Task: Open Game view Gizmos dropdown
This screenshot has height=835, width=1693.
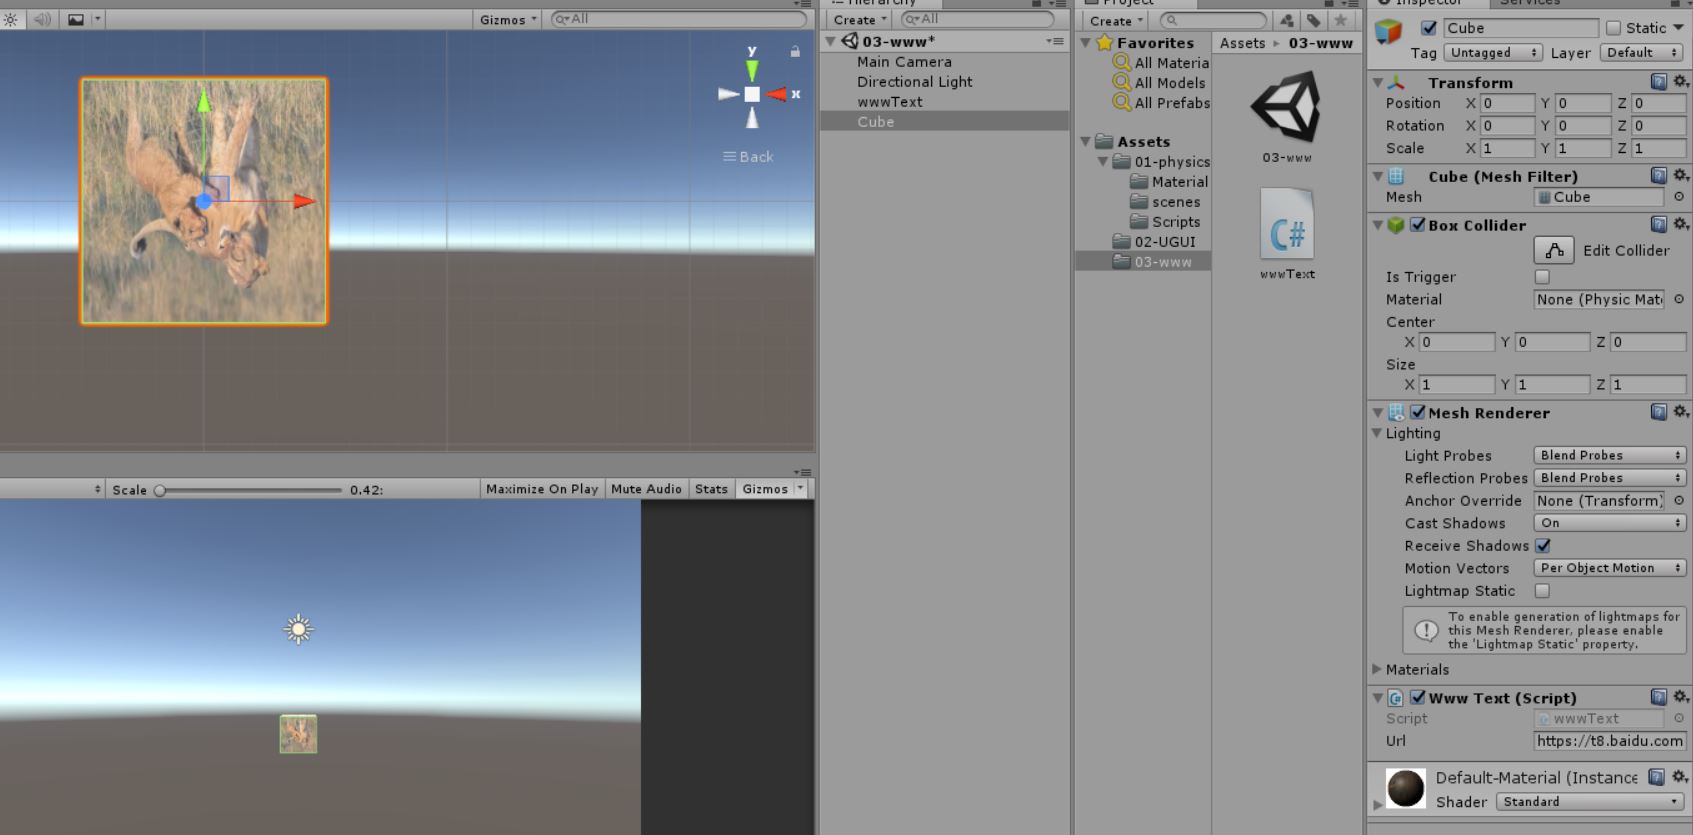Action: coord(771,489)
